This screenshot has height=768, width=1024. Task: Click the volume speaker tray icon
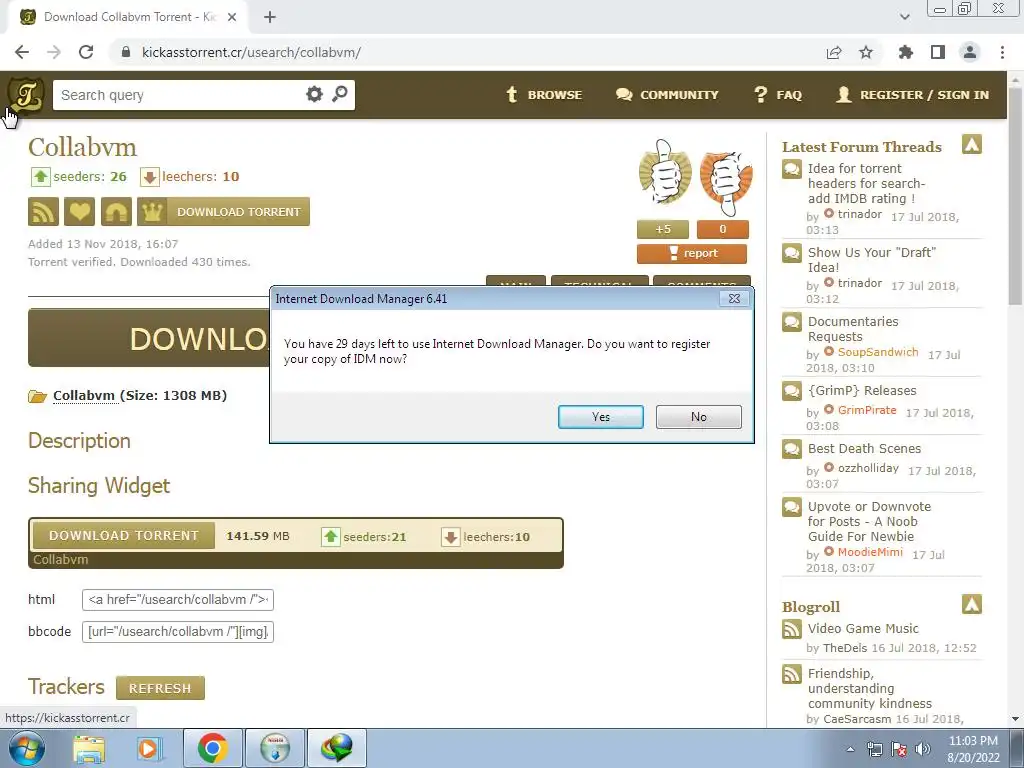[923, 749]
